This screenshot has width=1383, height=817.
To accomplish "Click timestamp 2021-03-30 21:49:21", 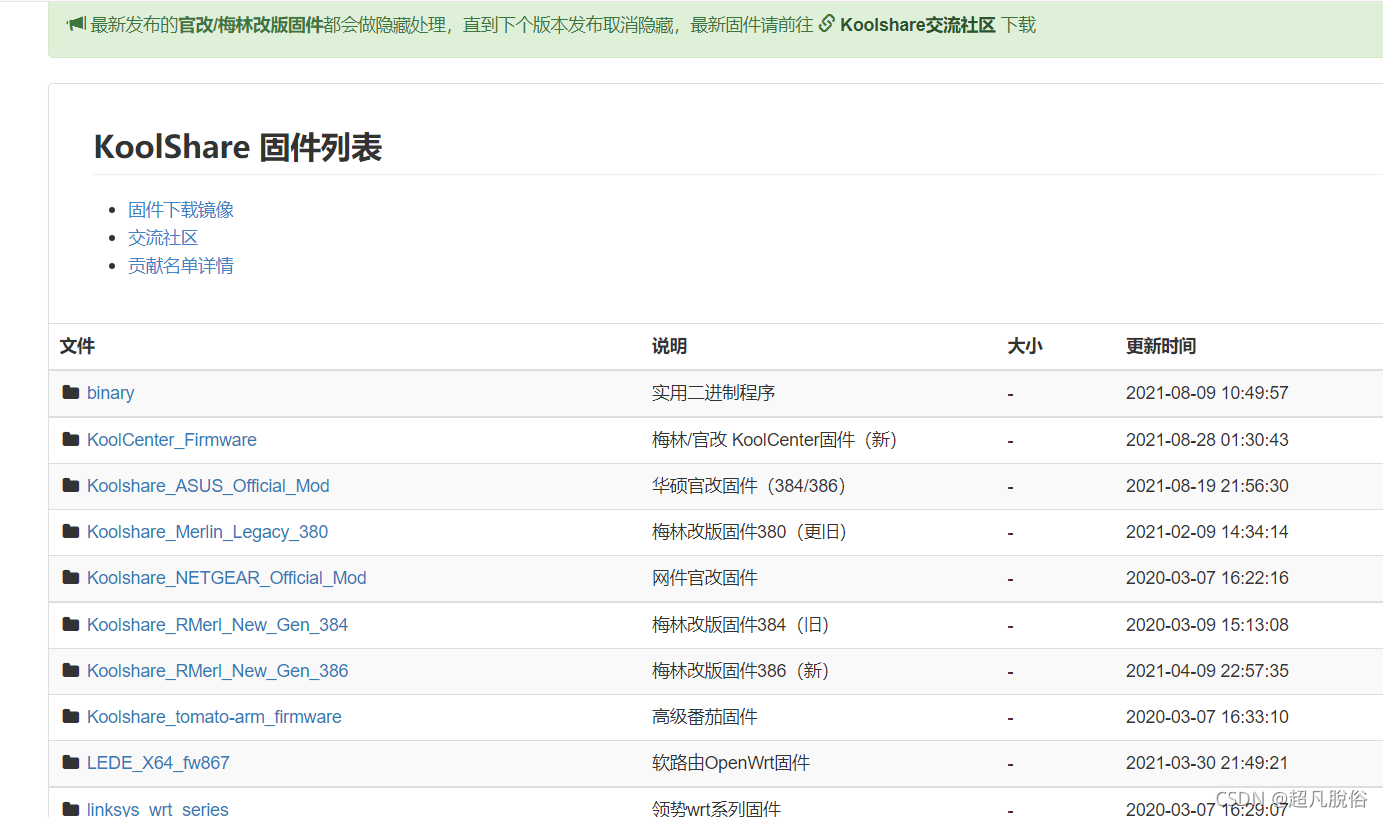I will pyautogui.click(x=1207, y=763).
